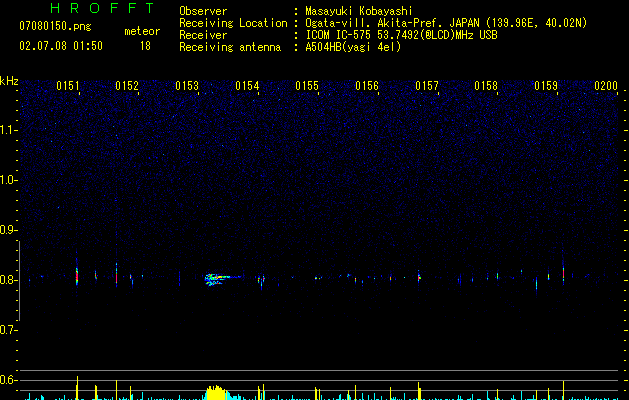The height and width of the screenshot is (400, 629).
Task: Click the kHz axis unit label
Action: [9, 81]
